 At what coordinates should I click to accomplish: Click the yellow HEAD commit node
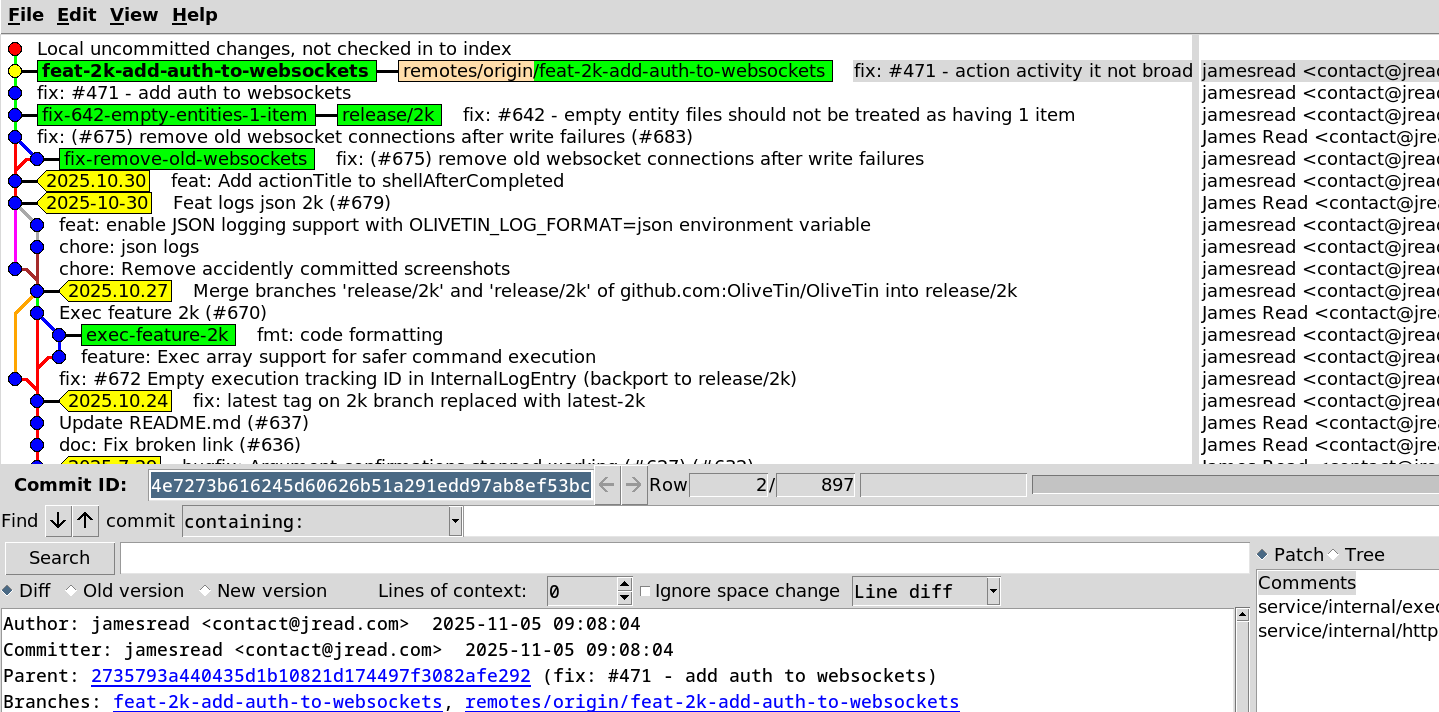click(x=15, y=71)
